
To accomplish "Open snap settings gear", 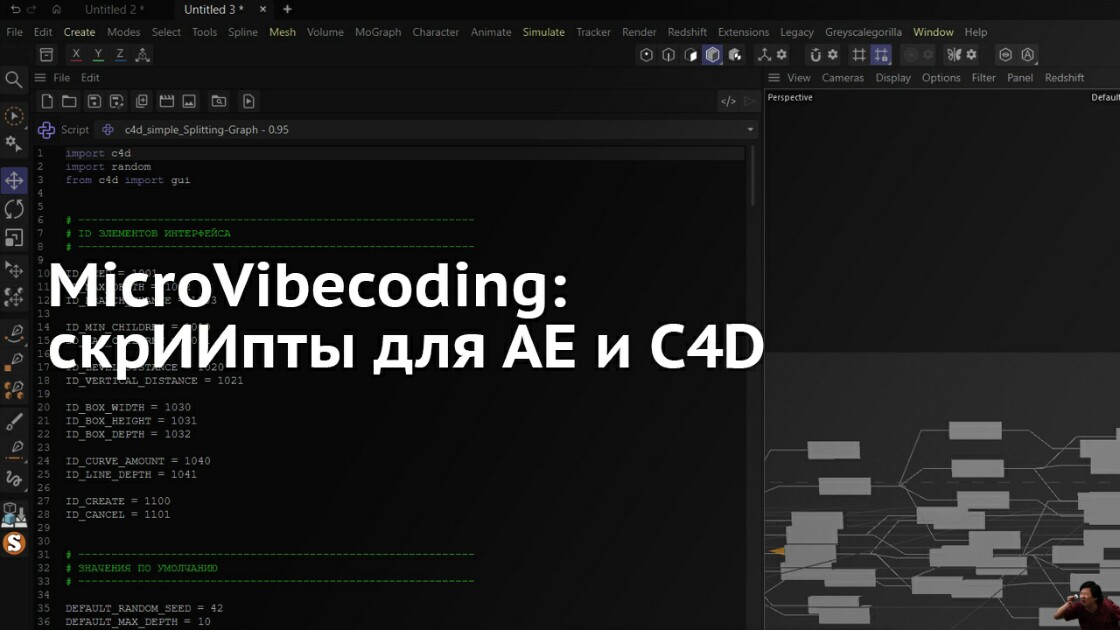I will point(833,55).
